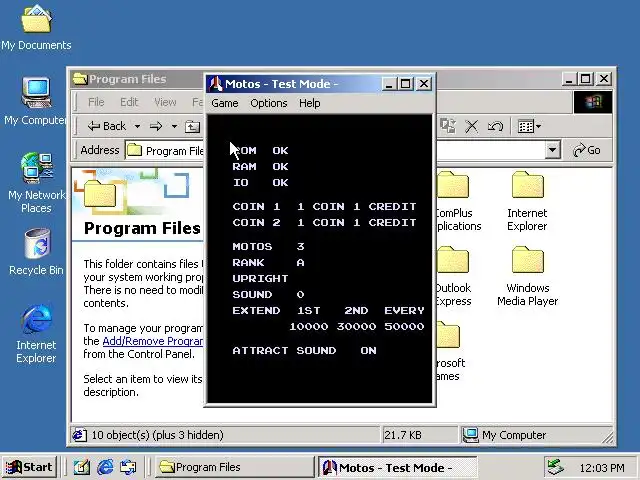Click the Program Files heading in left pane
This screenshot has width=640, height=480.
click(142, 229)
